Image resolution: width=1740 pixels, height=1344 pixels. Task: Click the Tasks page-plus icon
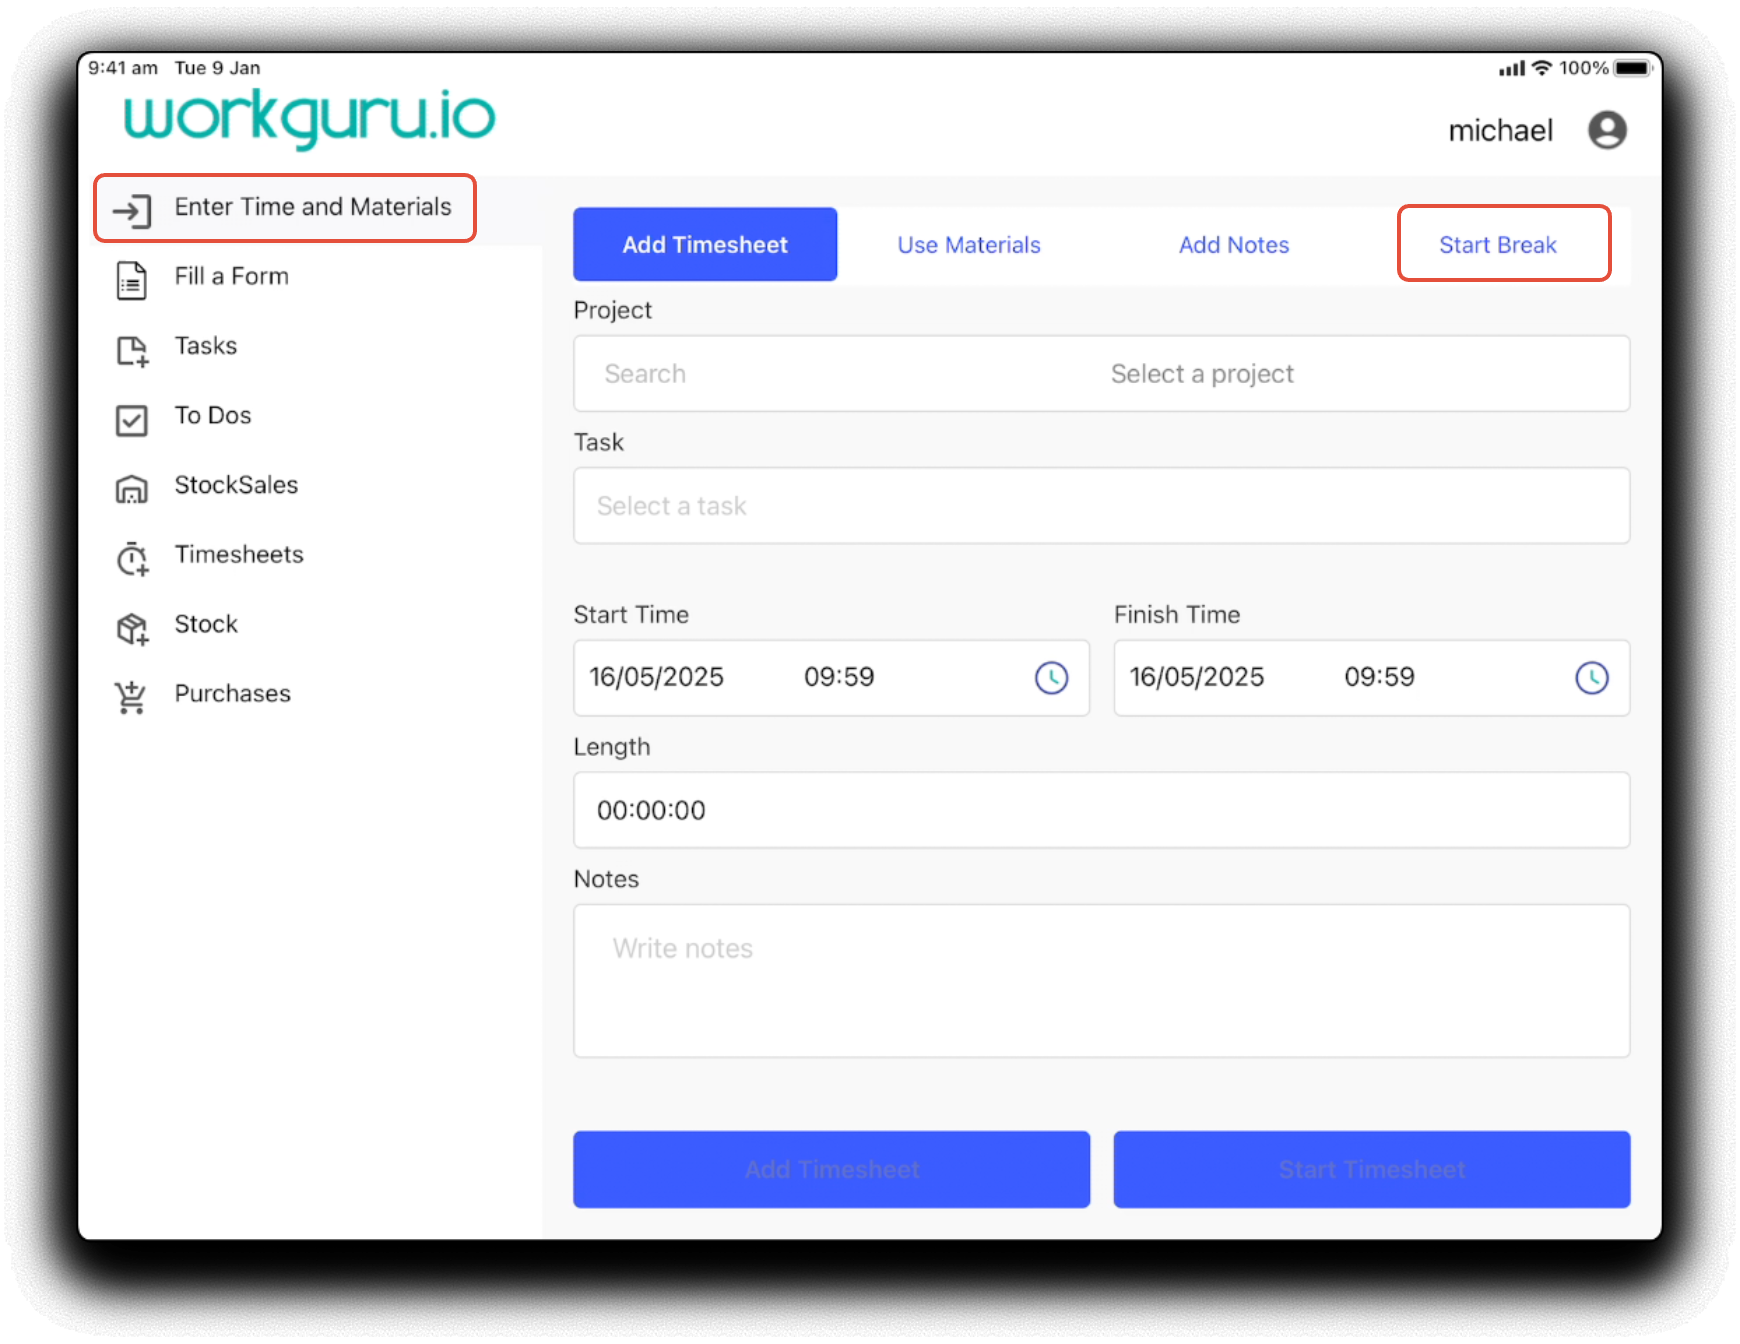[132, 351]
